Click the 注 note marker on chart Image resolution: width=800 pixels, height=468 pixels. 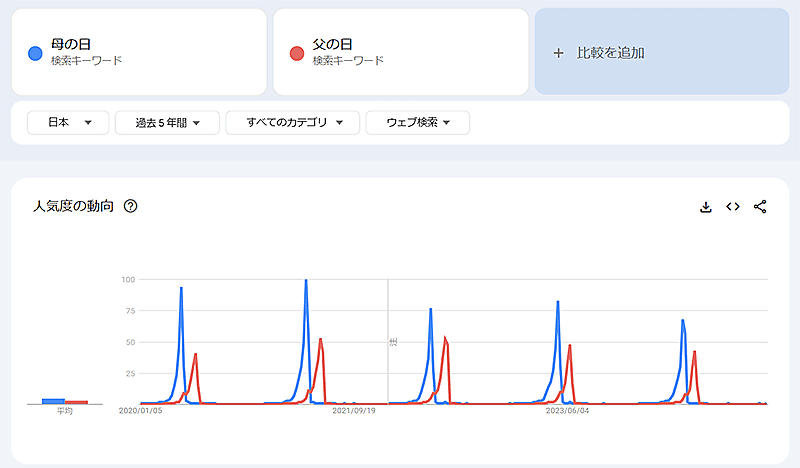tap(393, 342)
